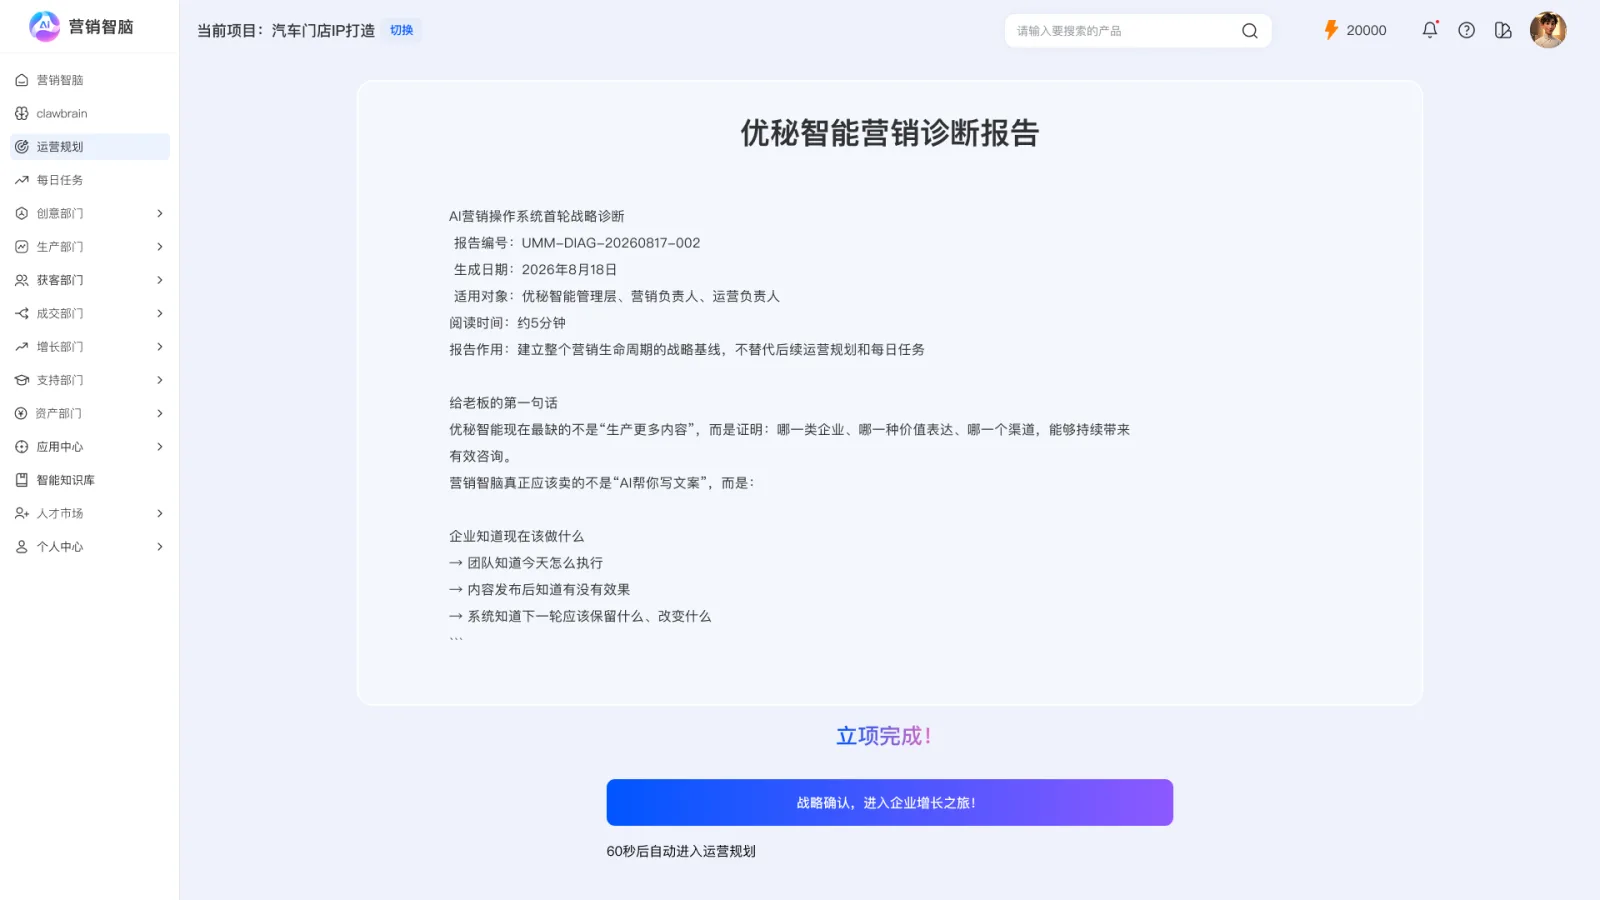Click the 给老板的第一句话 heading
The image size is (1600, 900).
tap(503, 403)
